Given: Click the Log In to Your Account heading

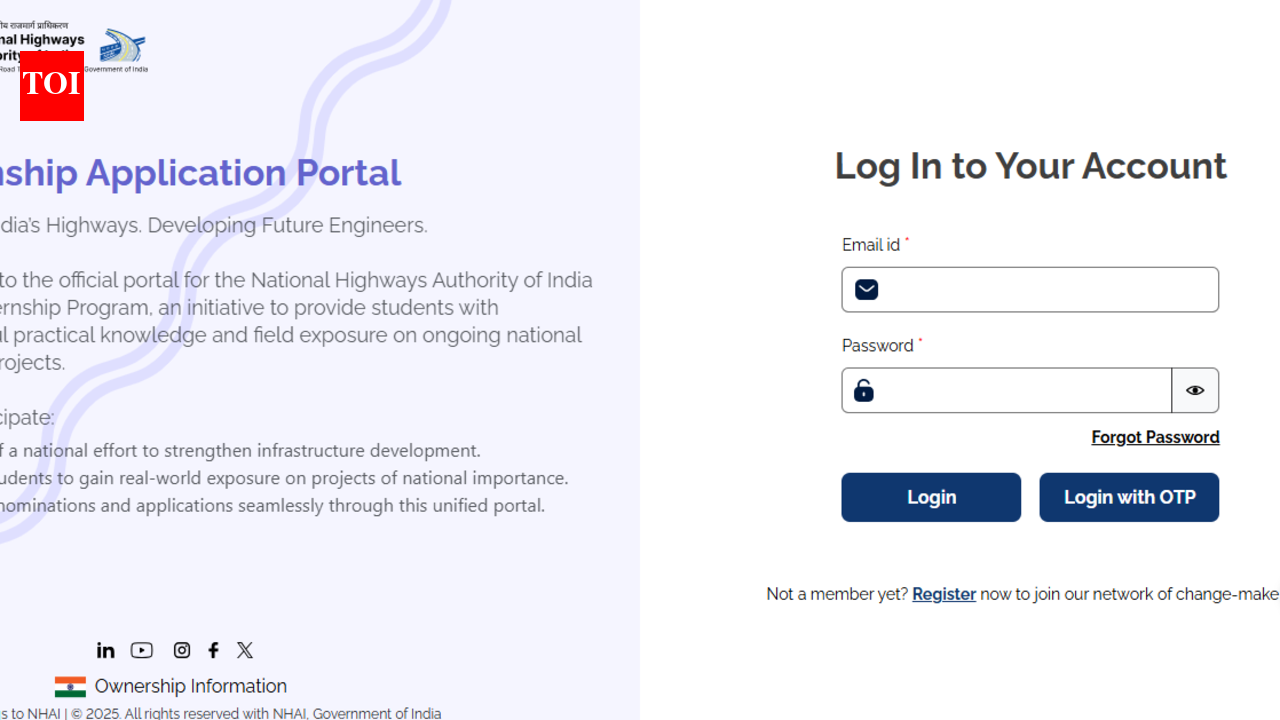Looking at the screenshot, I should pyautogui.click(x=1030, y=166).
